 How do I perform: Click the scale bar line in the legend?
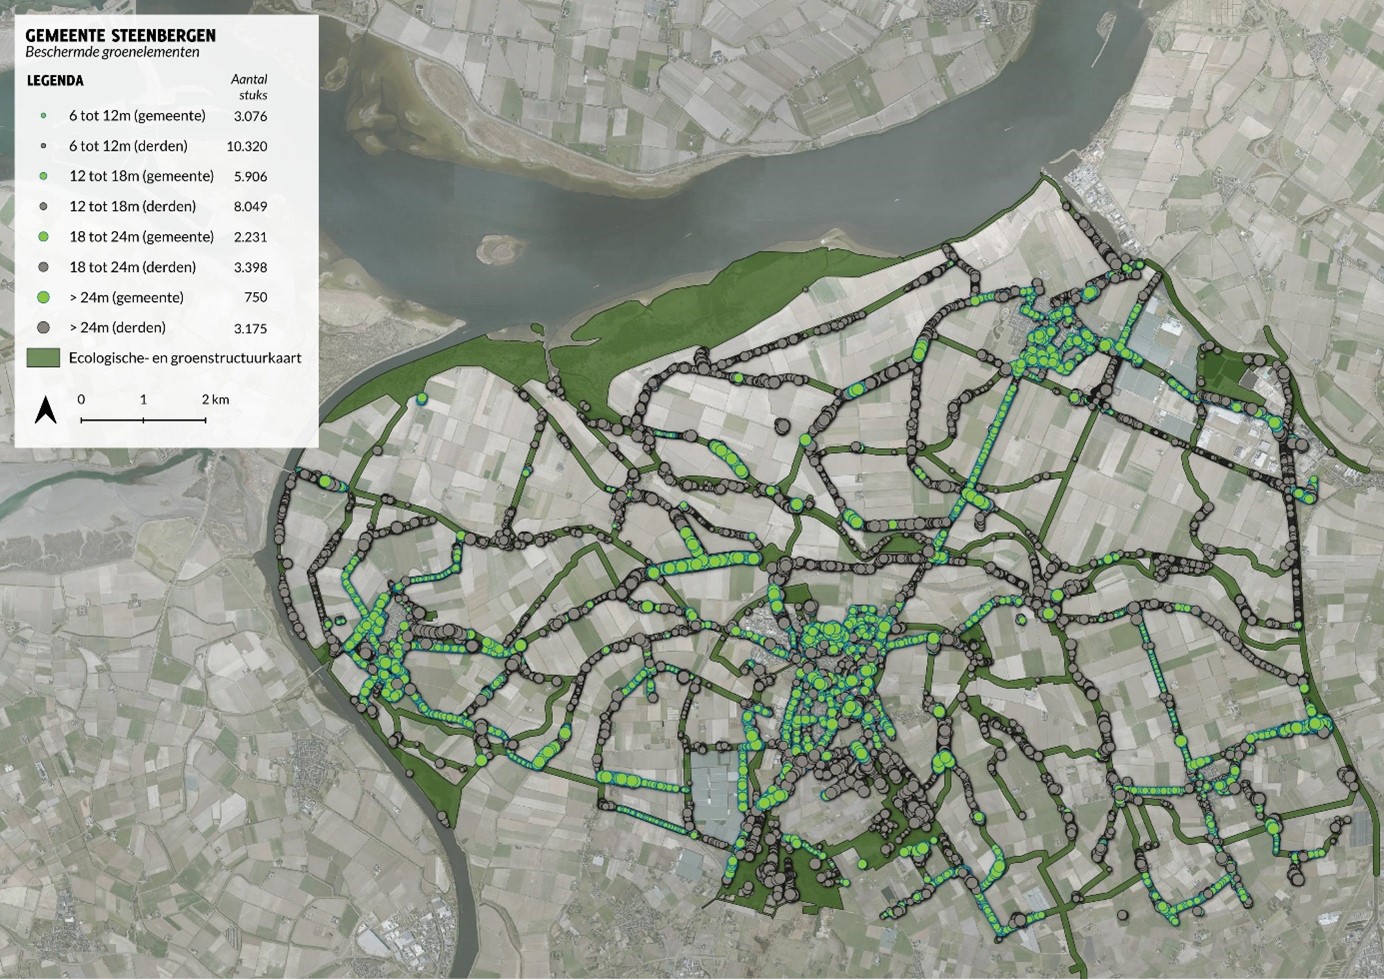[x=143, y=420]
